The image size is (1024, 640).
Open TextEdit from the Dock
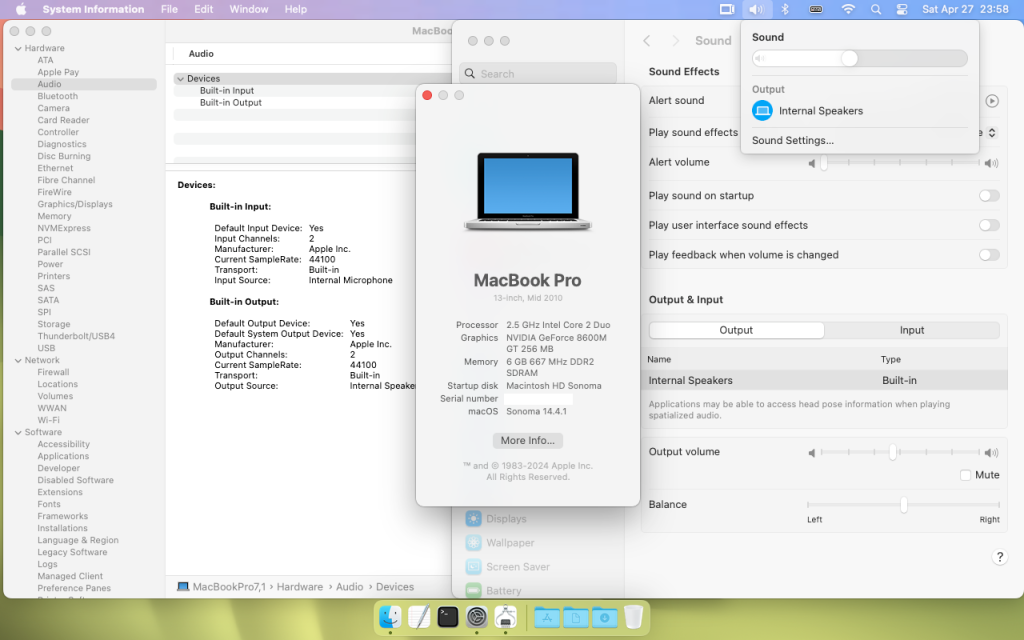coord(419,617)
